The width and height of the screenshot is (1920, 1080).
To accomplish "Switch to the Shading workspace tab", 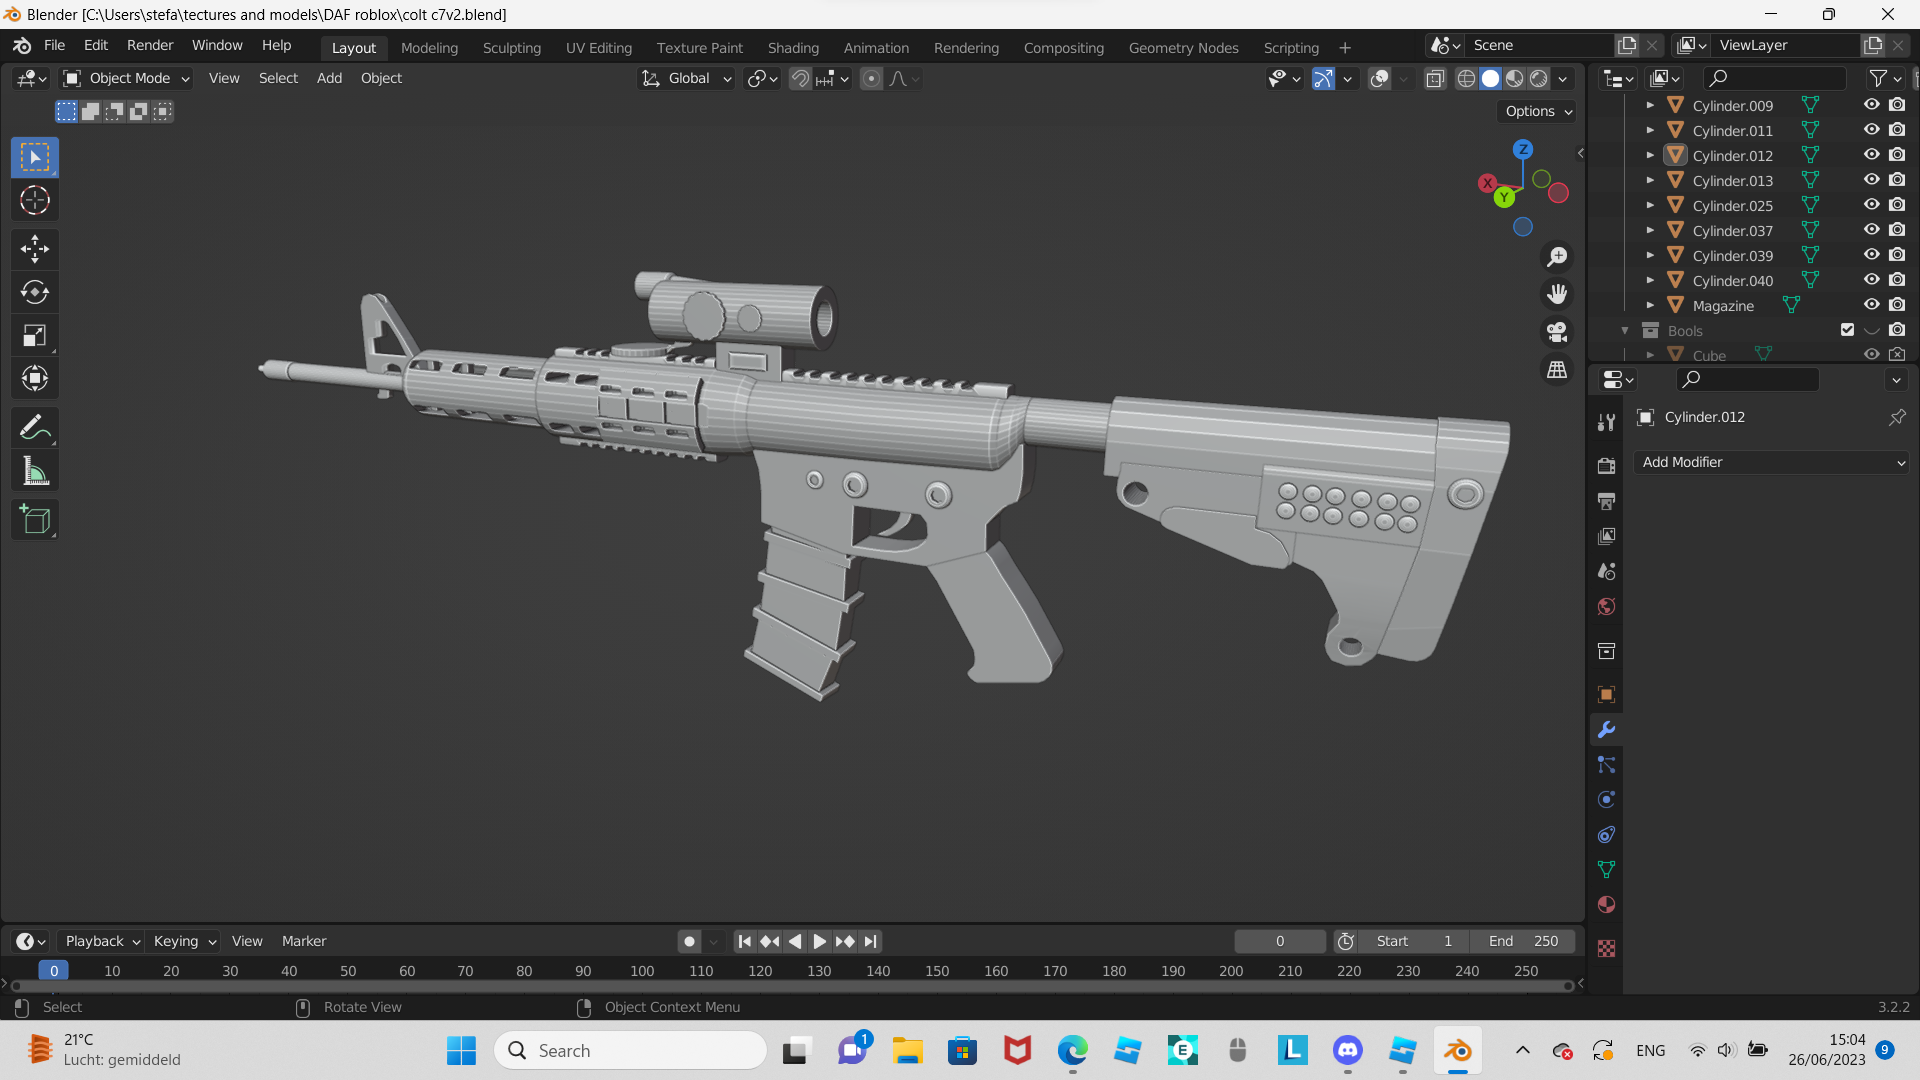I will [x=793, y=47].
